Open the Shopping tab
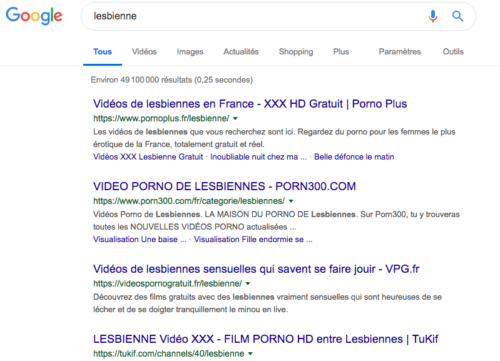The width and height of the screenshot is (500, 361). point(296,52)
